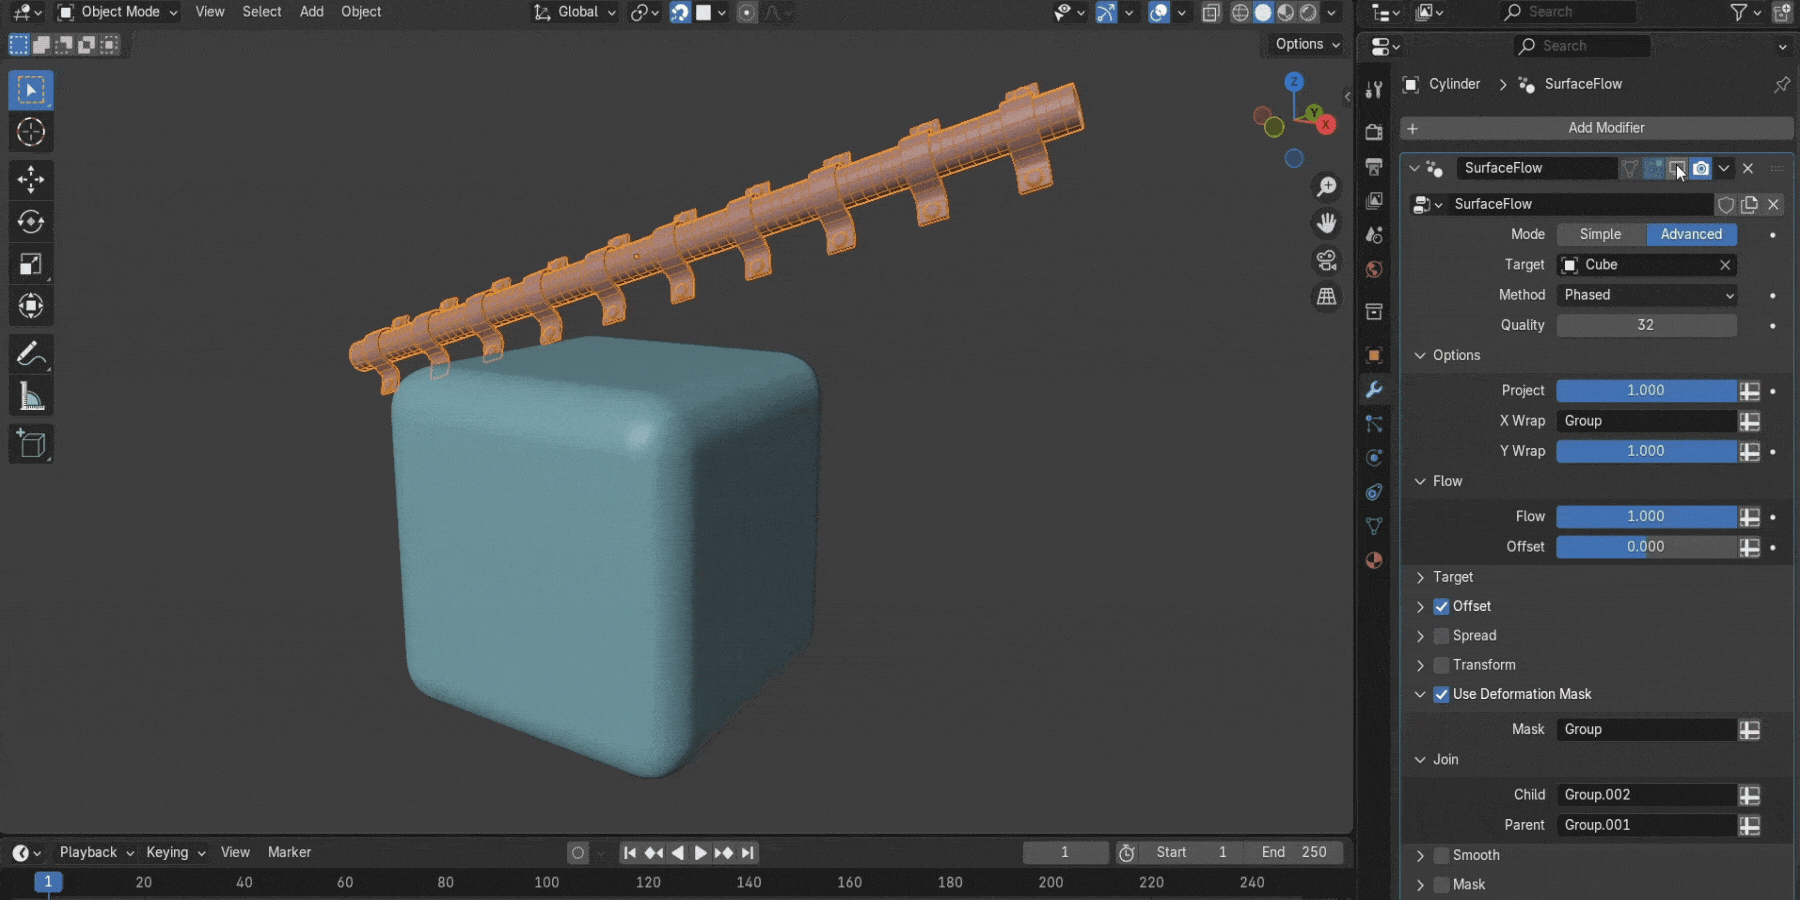
Task: Open the Physics Properties tab
Action: click(x=1374, y=458)
